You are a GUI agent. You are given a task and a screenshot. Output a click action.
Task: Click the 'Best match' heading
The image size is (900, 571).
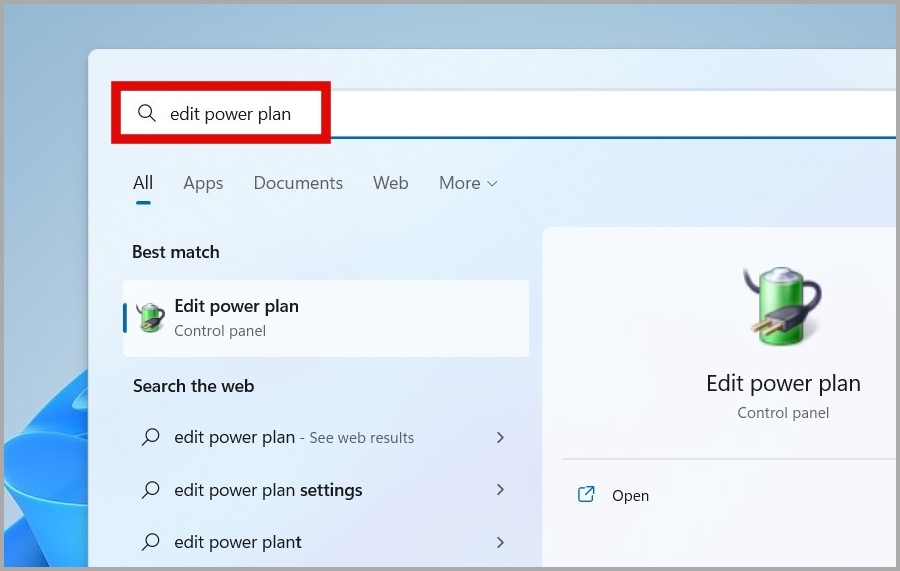click(x=176, y=252)
